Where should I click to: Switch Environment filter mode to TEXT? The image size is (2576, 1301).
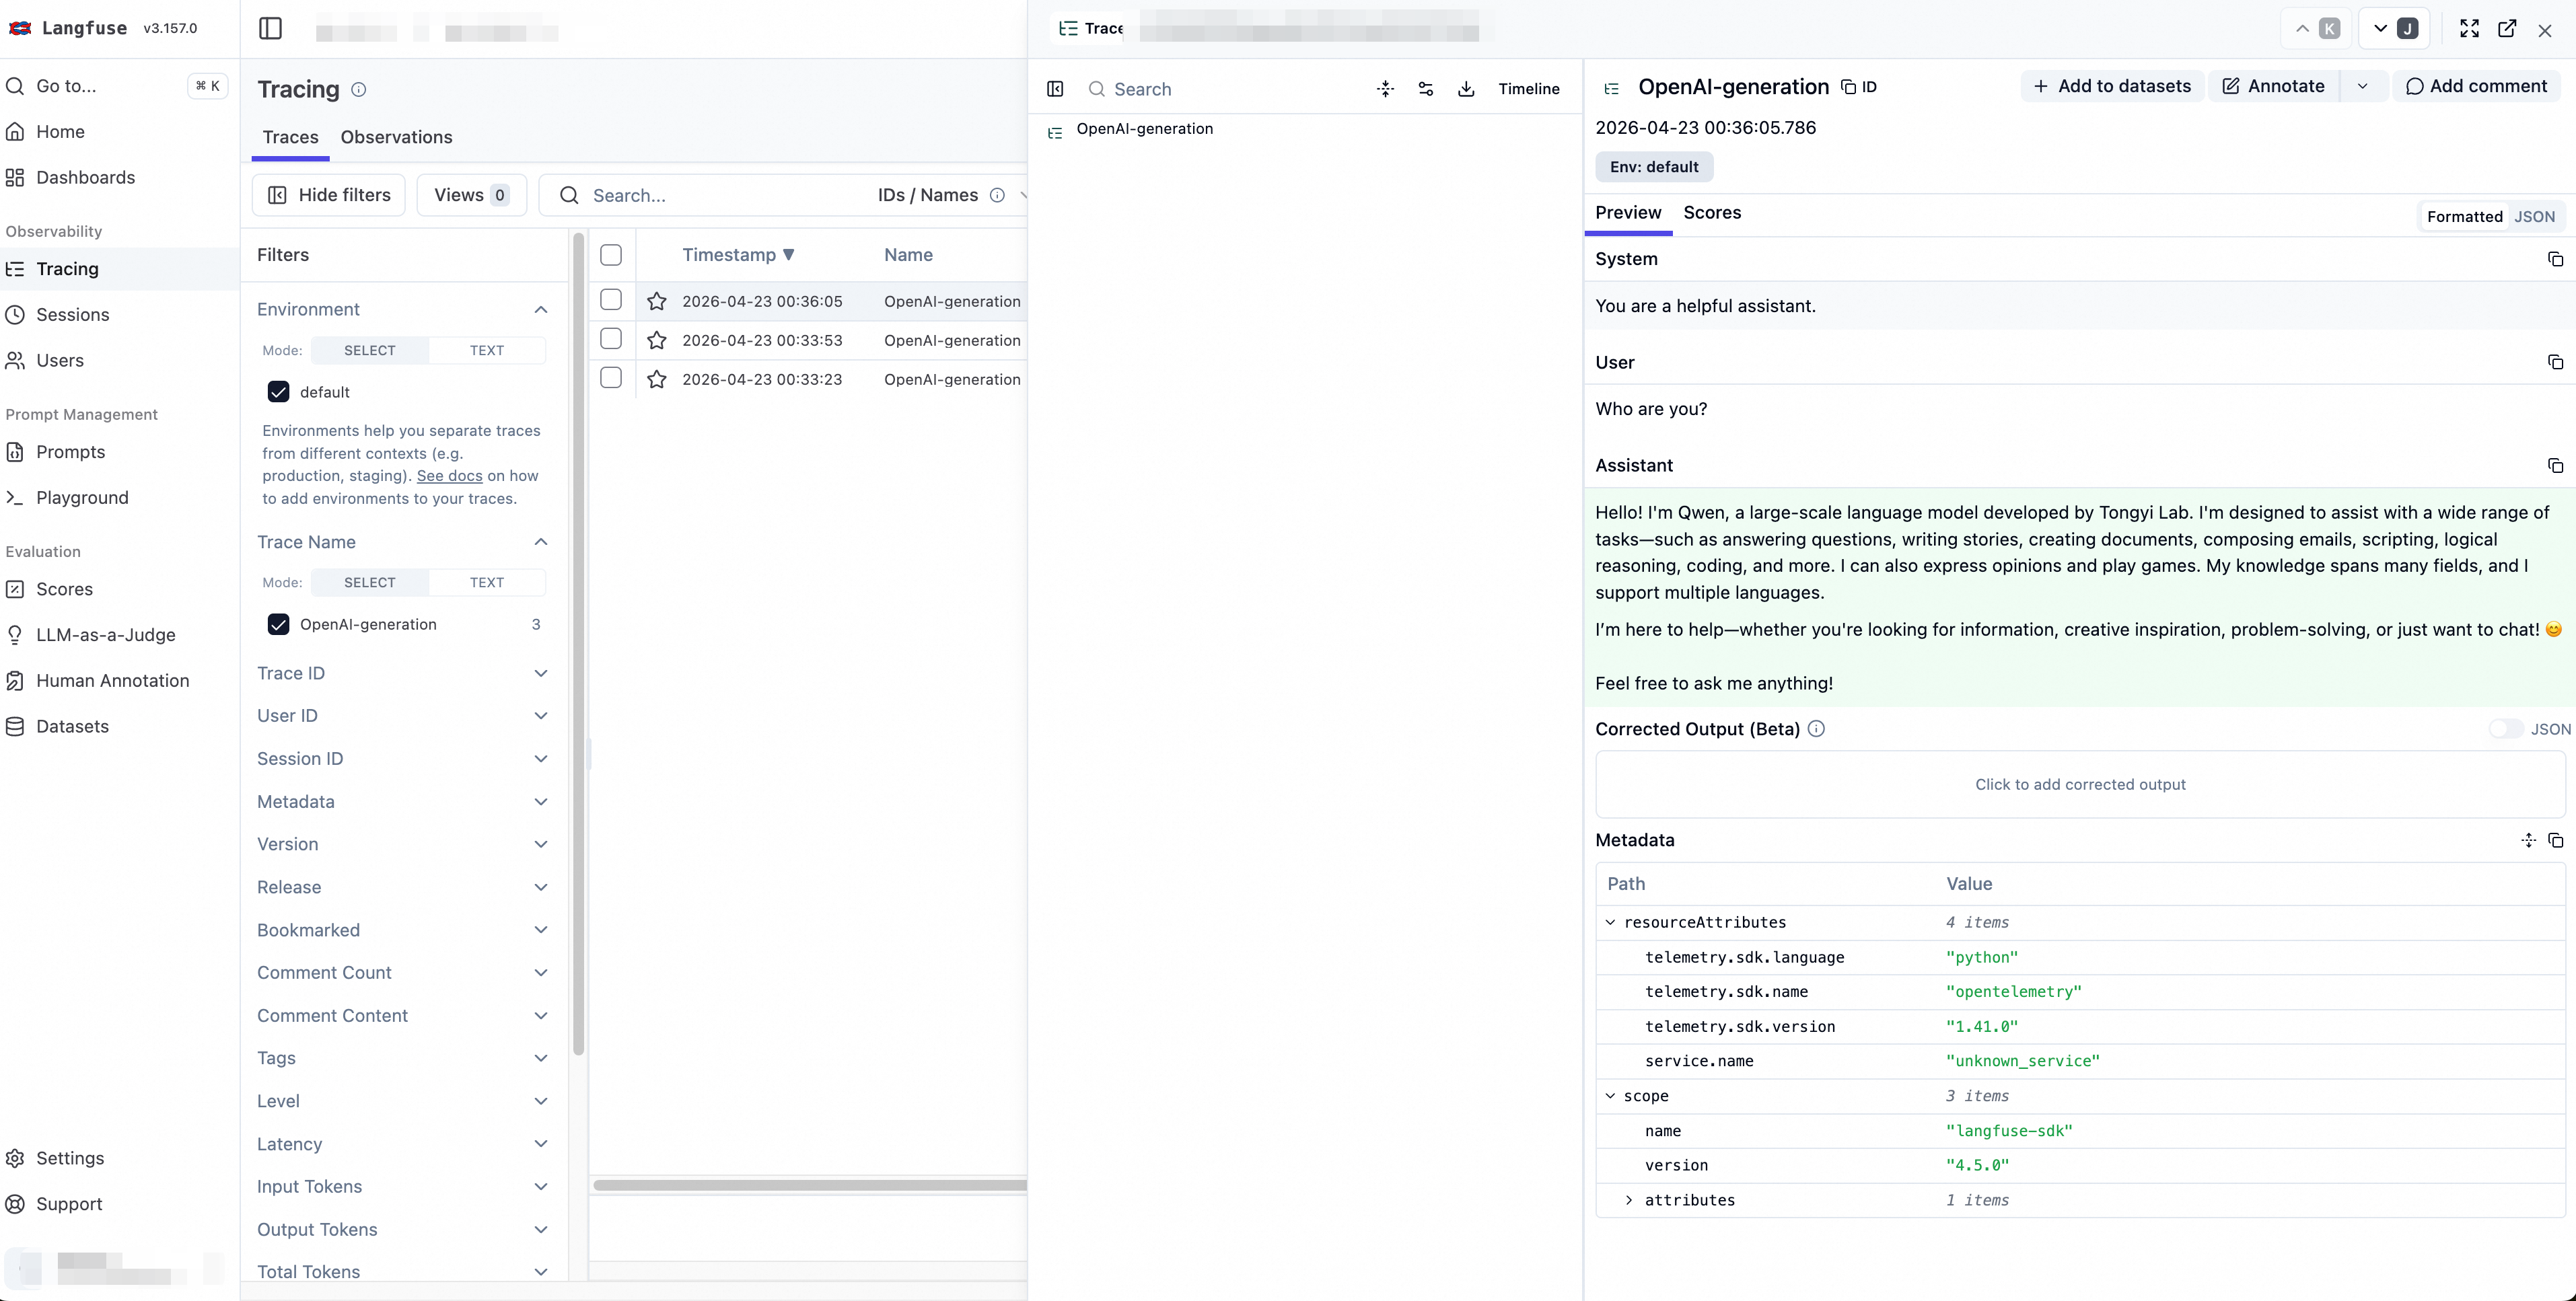pyautogui.click(x=487, y=350)
